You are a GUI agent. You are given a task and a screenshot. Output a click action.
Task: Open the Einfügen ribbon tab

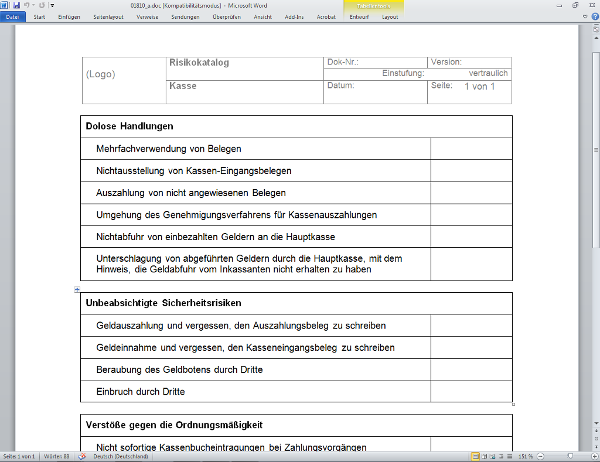tap(69, 18)
